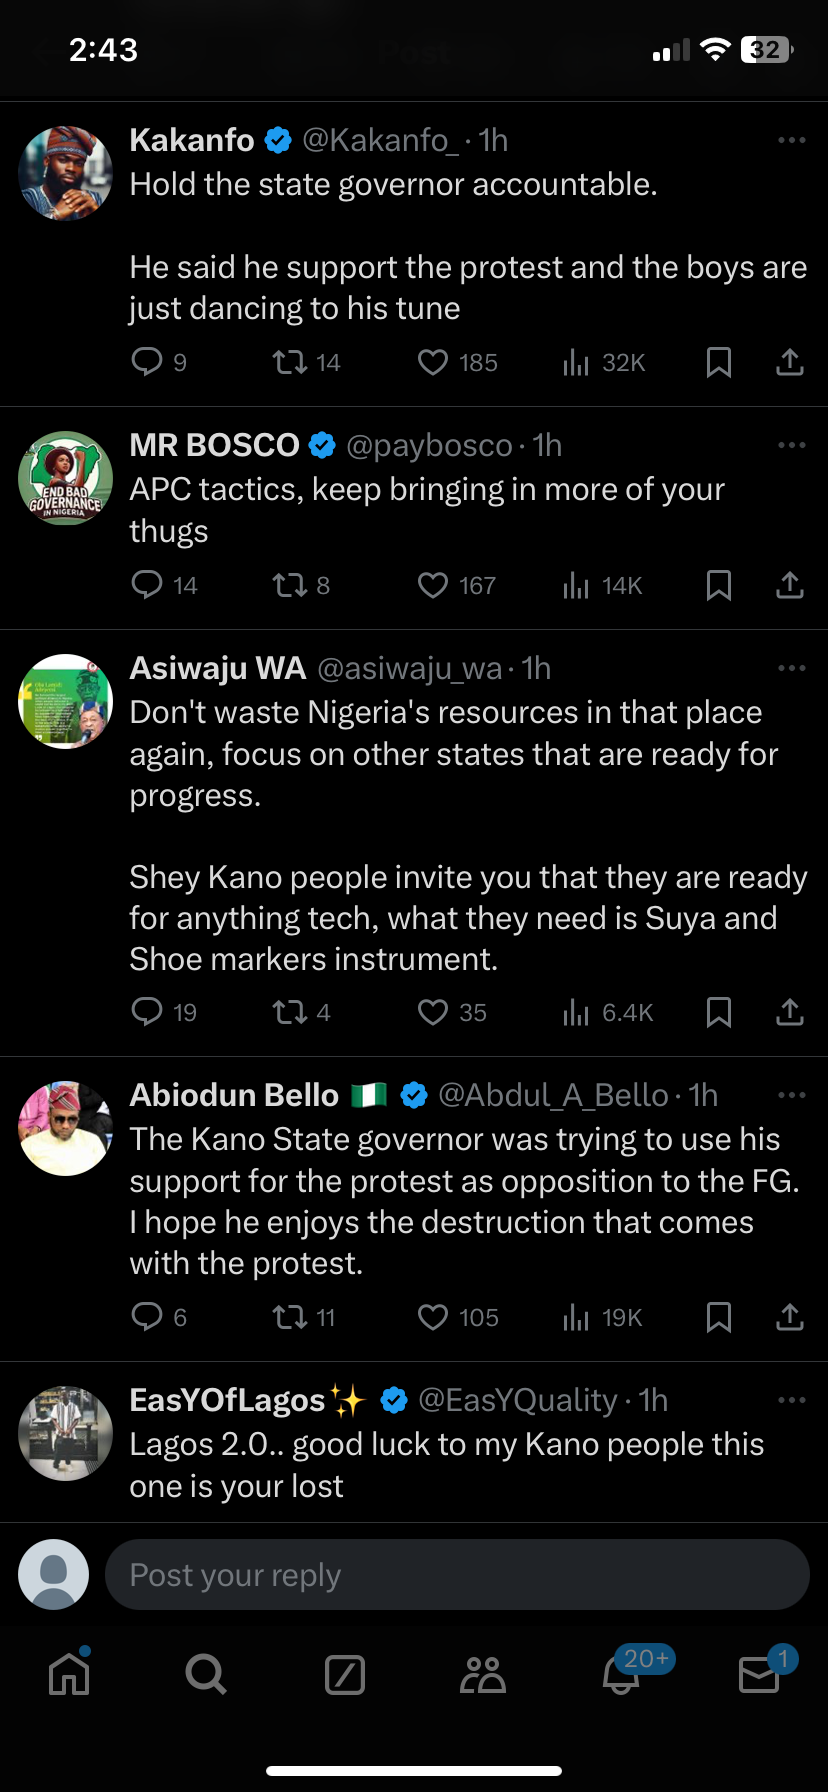
Task: Tap the Post your reply field
Action: pyautogui.click(x=457, y=1575)
